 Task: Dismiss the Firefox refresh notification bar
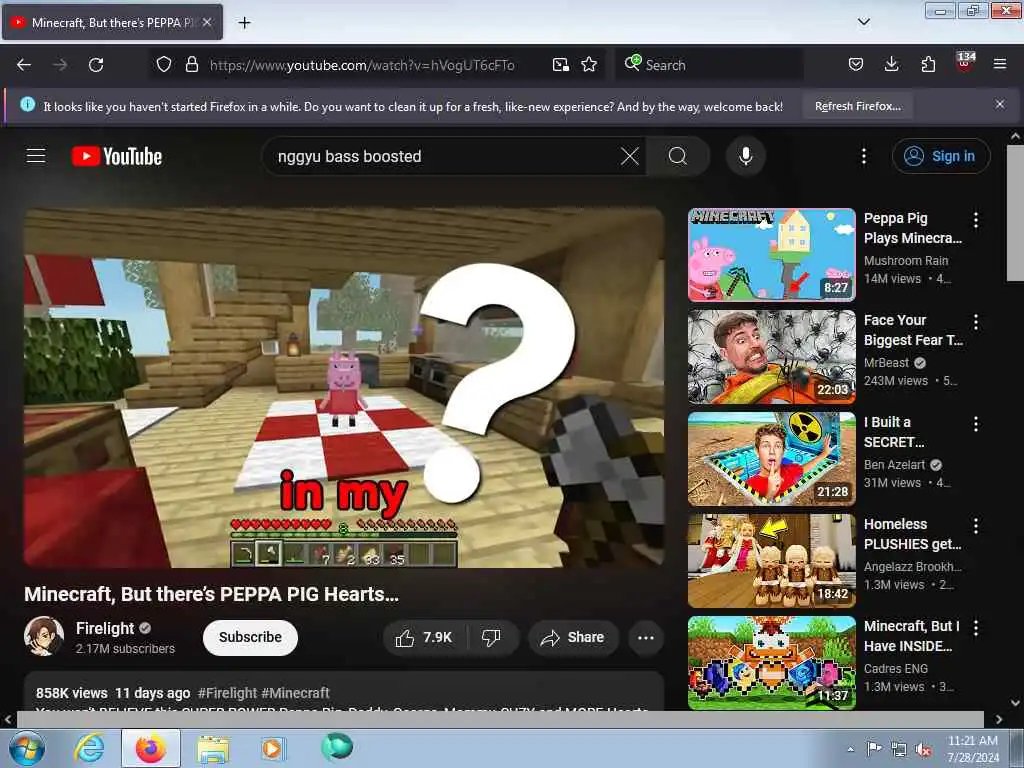pyautogui.click(x=1000, y=104)
